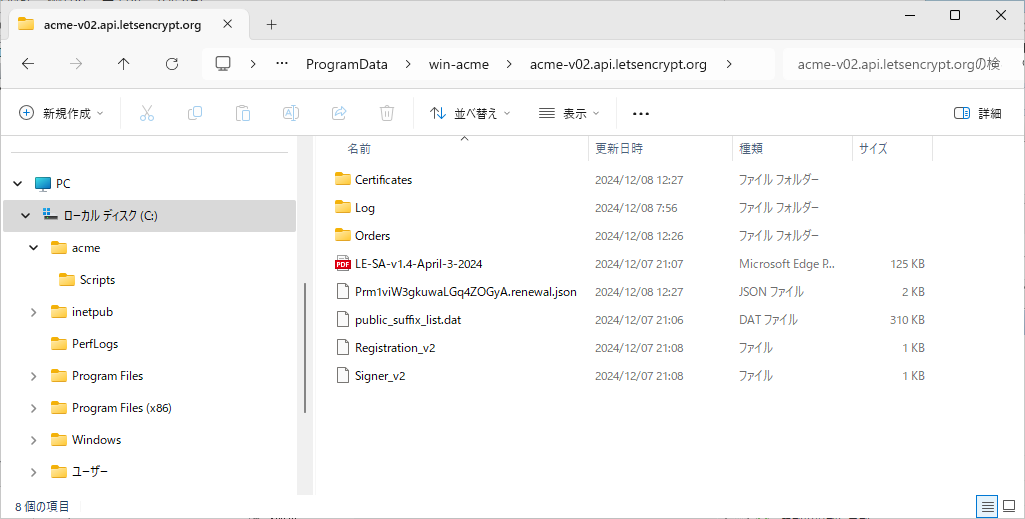Expand the ユーザー folder node
This screenshot has height=519, width=1025.
coord(34,472)
